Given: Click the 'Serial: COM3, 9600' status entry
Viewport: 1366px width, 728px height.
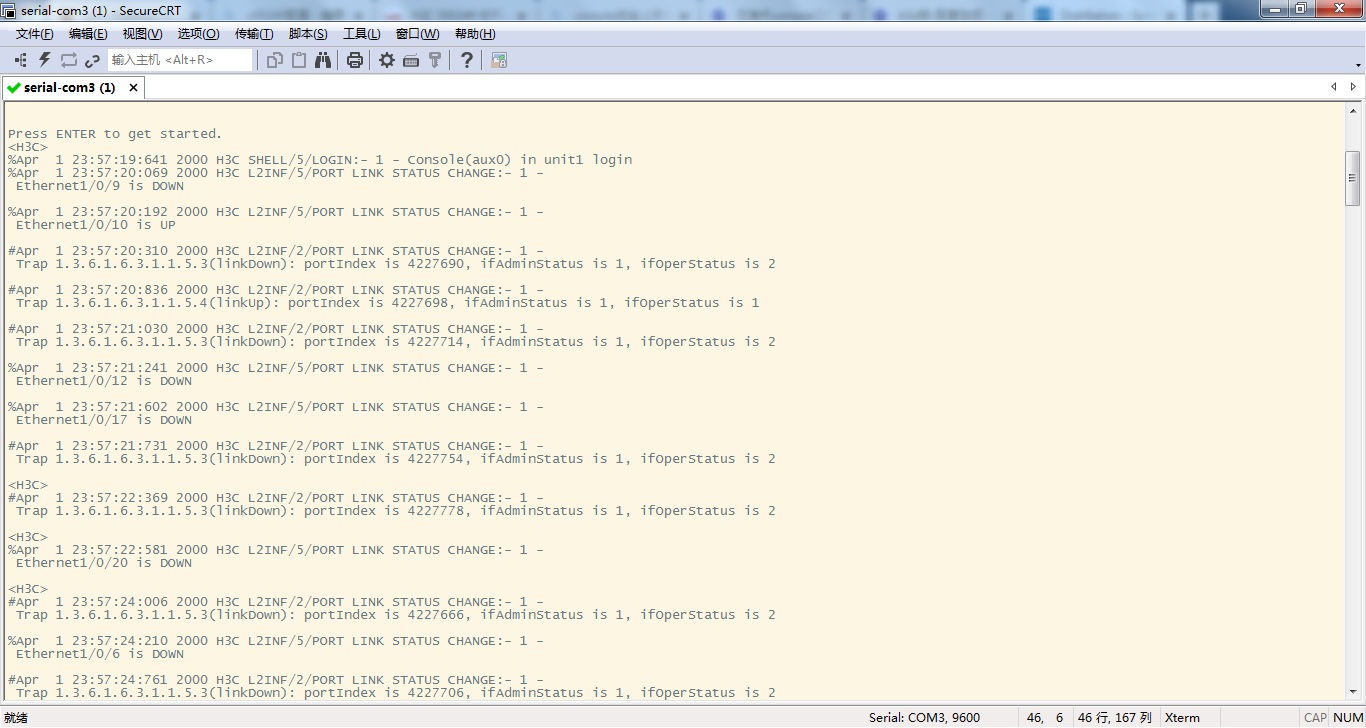Looking at the screenshot, I should (924, 718).
